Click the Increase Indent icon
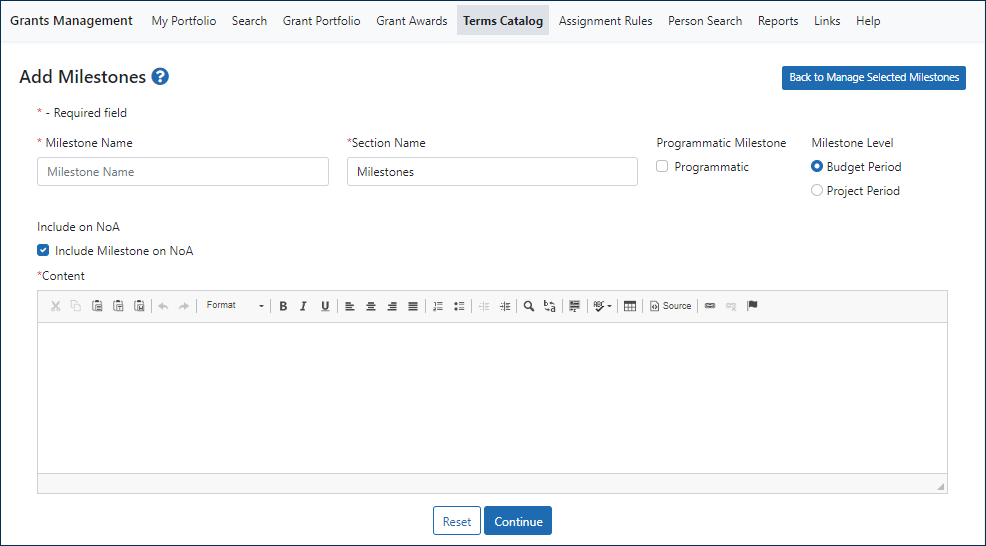Screen dimensions: 986x546 pos(505,306)
